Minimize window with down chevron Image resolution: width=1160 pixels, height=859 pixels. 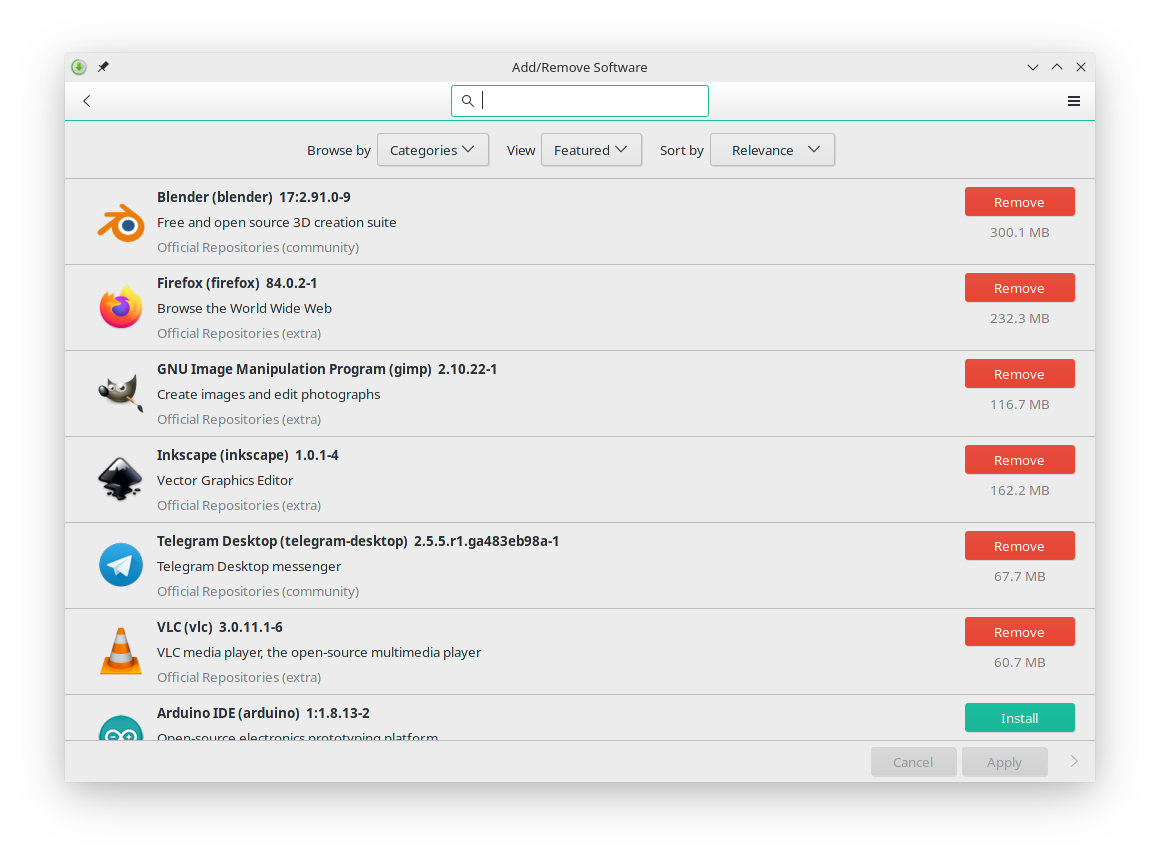click(1033, 67)
